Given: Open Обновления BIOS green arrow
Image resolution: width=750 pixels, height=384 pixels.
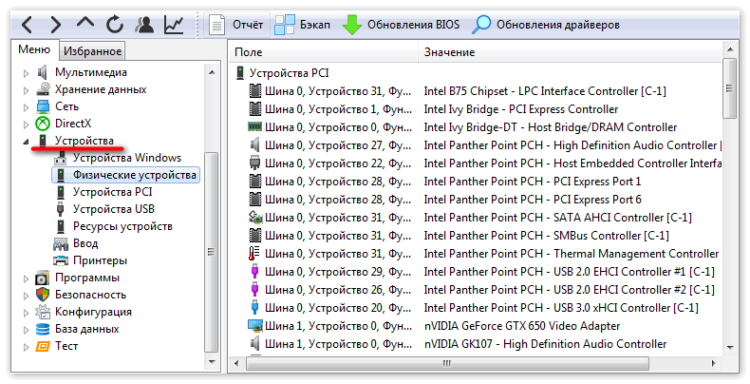Looking at the screenshot, I should tap(401, 24).
